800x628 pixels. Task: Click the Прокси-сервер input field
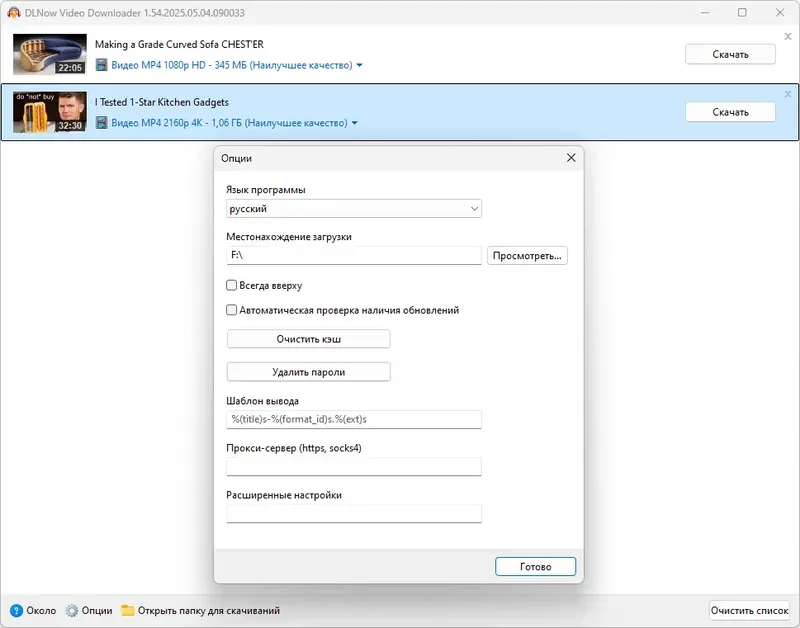tap(354, 467)
